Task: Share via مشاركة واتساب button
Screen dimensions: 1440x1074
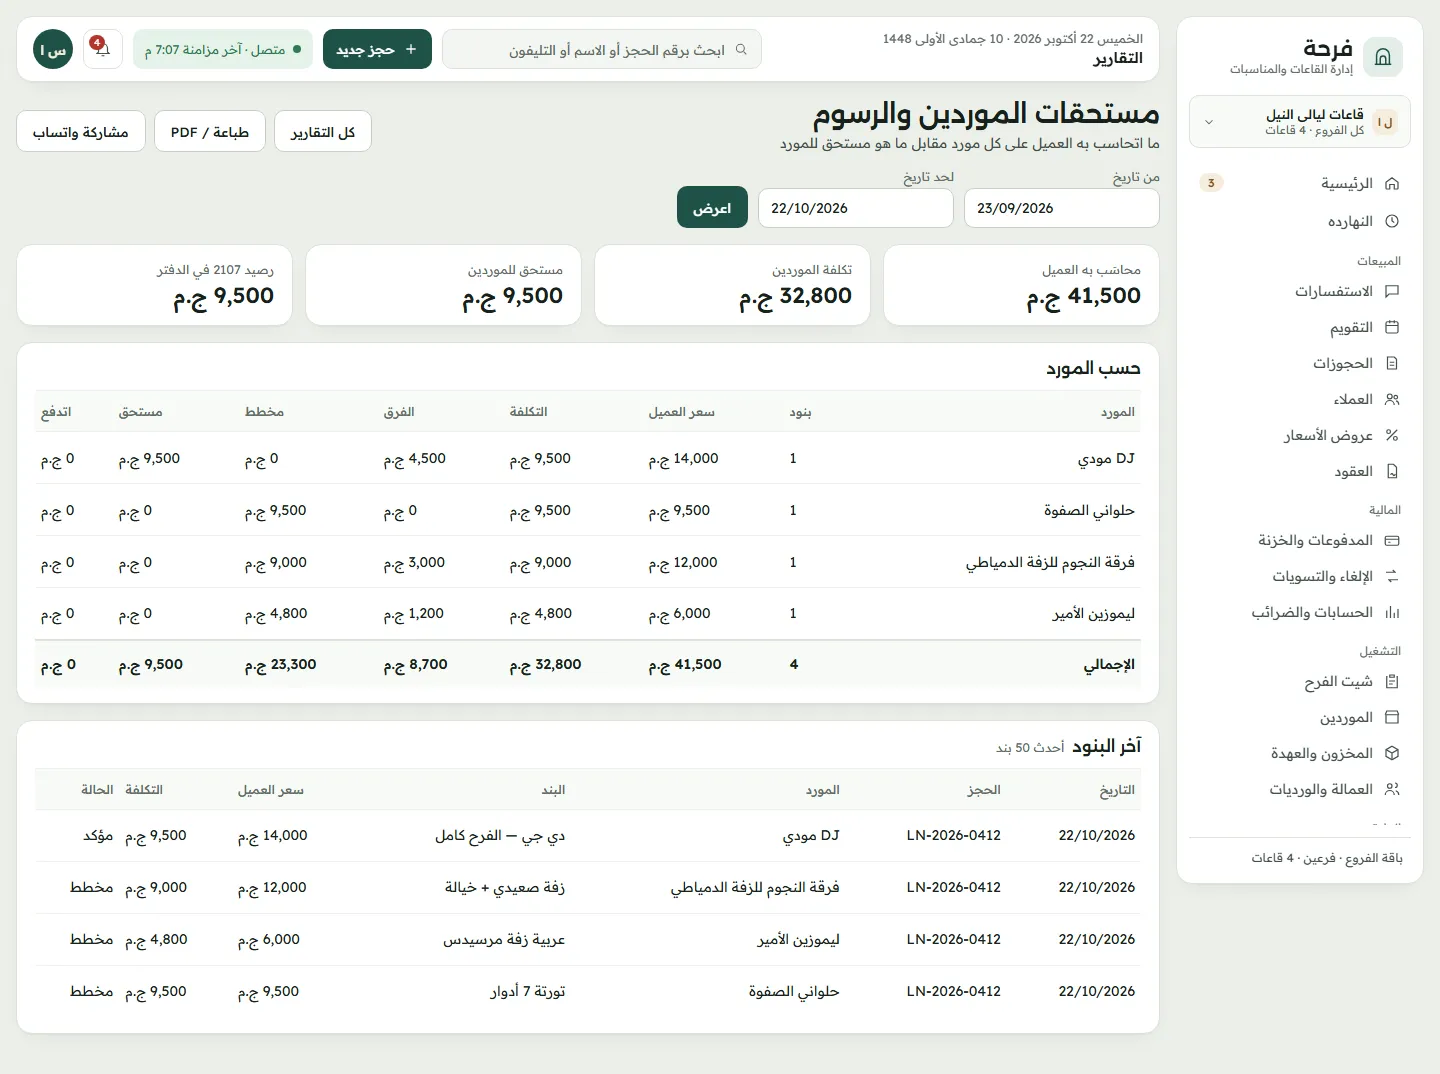Action: (x=81, y=131)
